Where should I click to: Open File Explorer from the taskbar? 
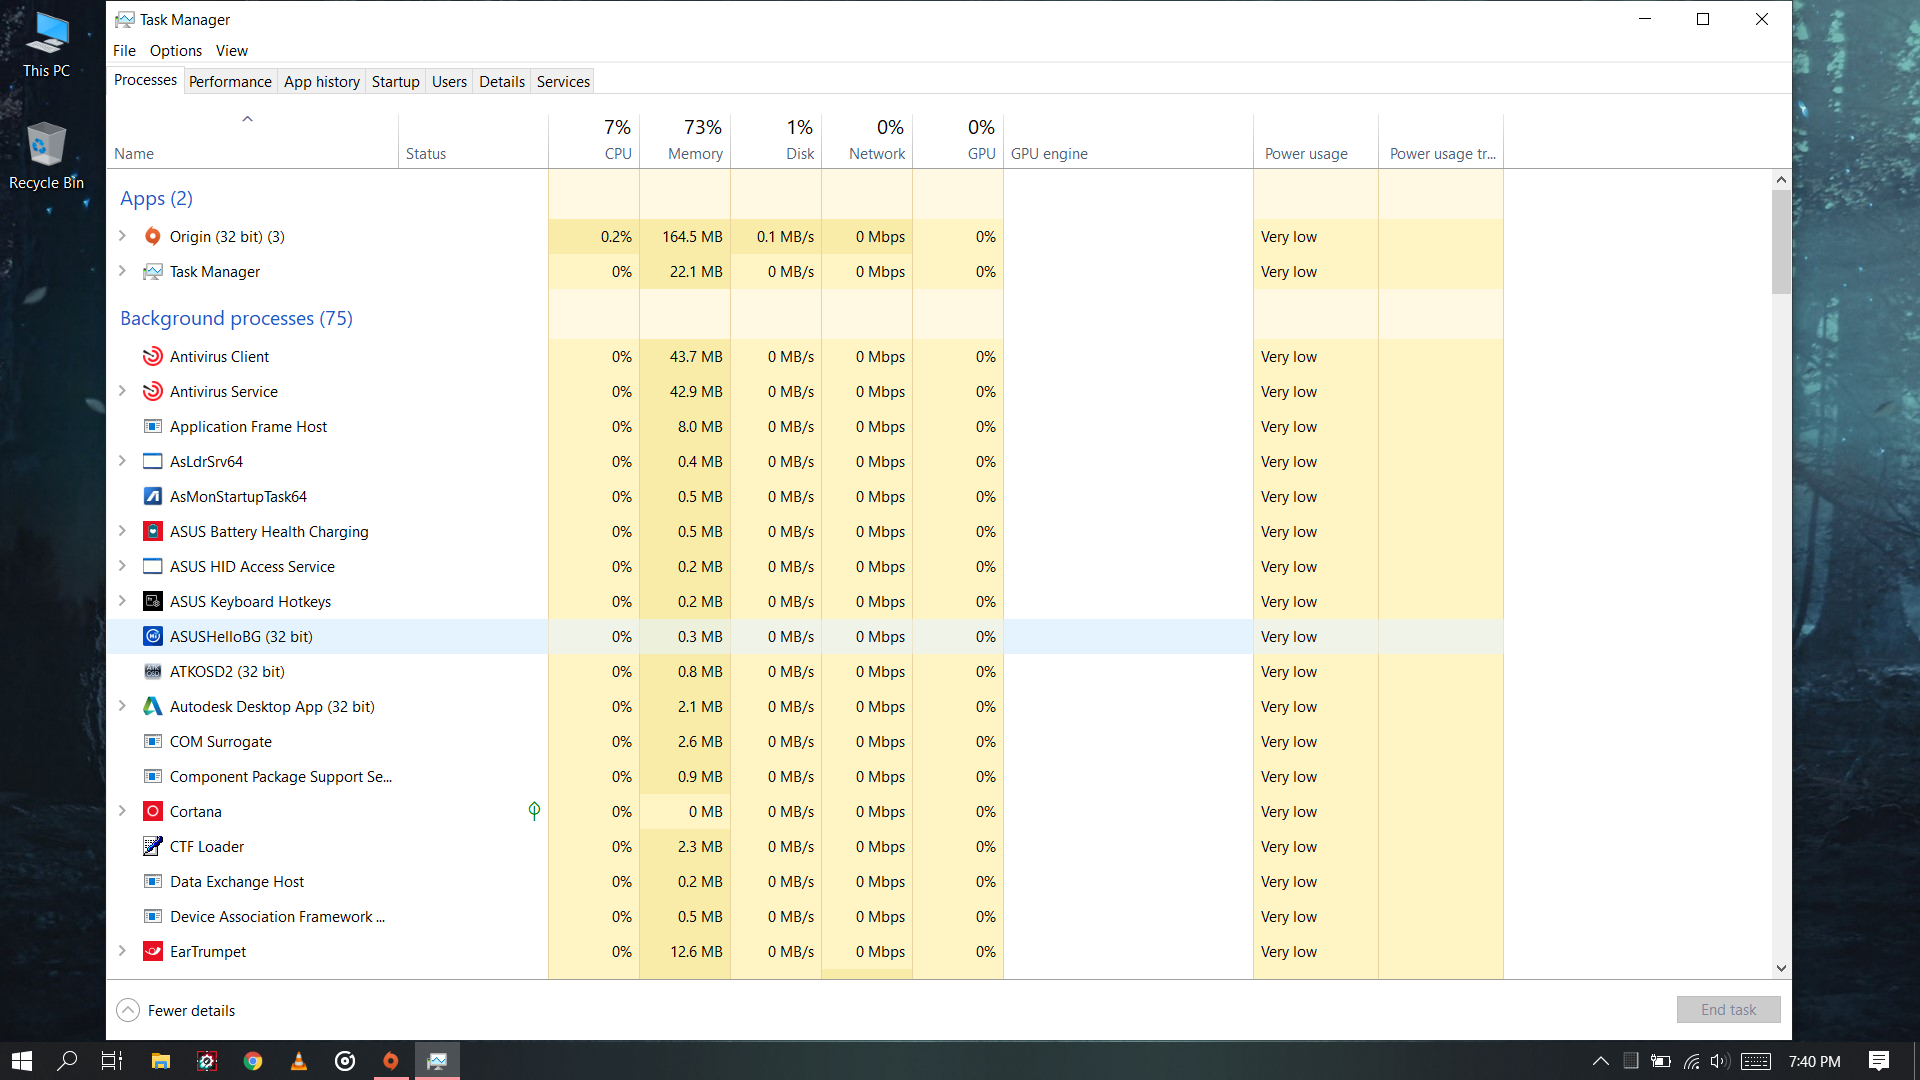[x=160, y=1061]
